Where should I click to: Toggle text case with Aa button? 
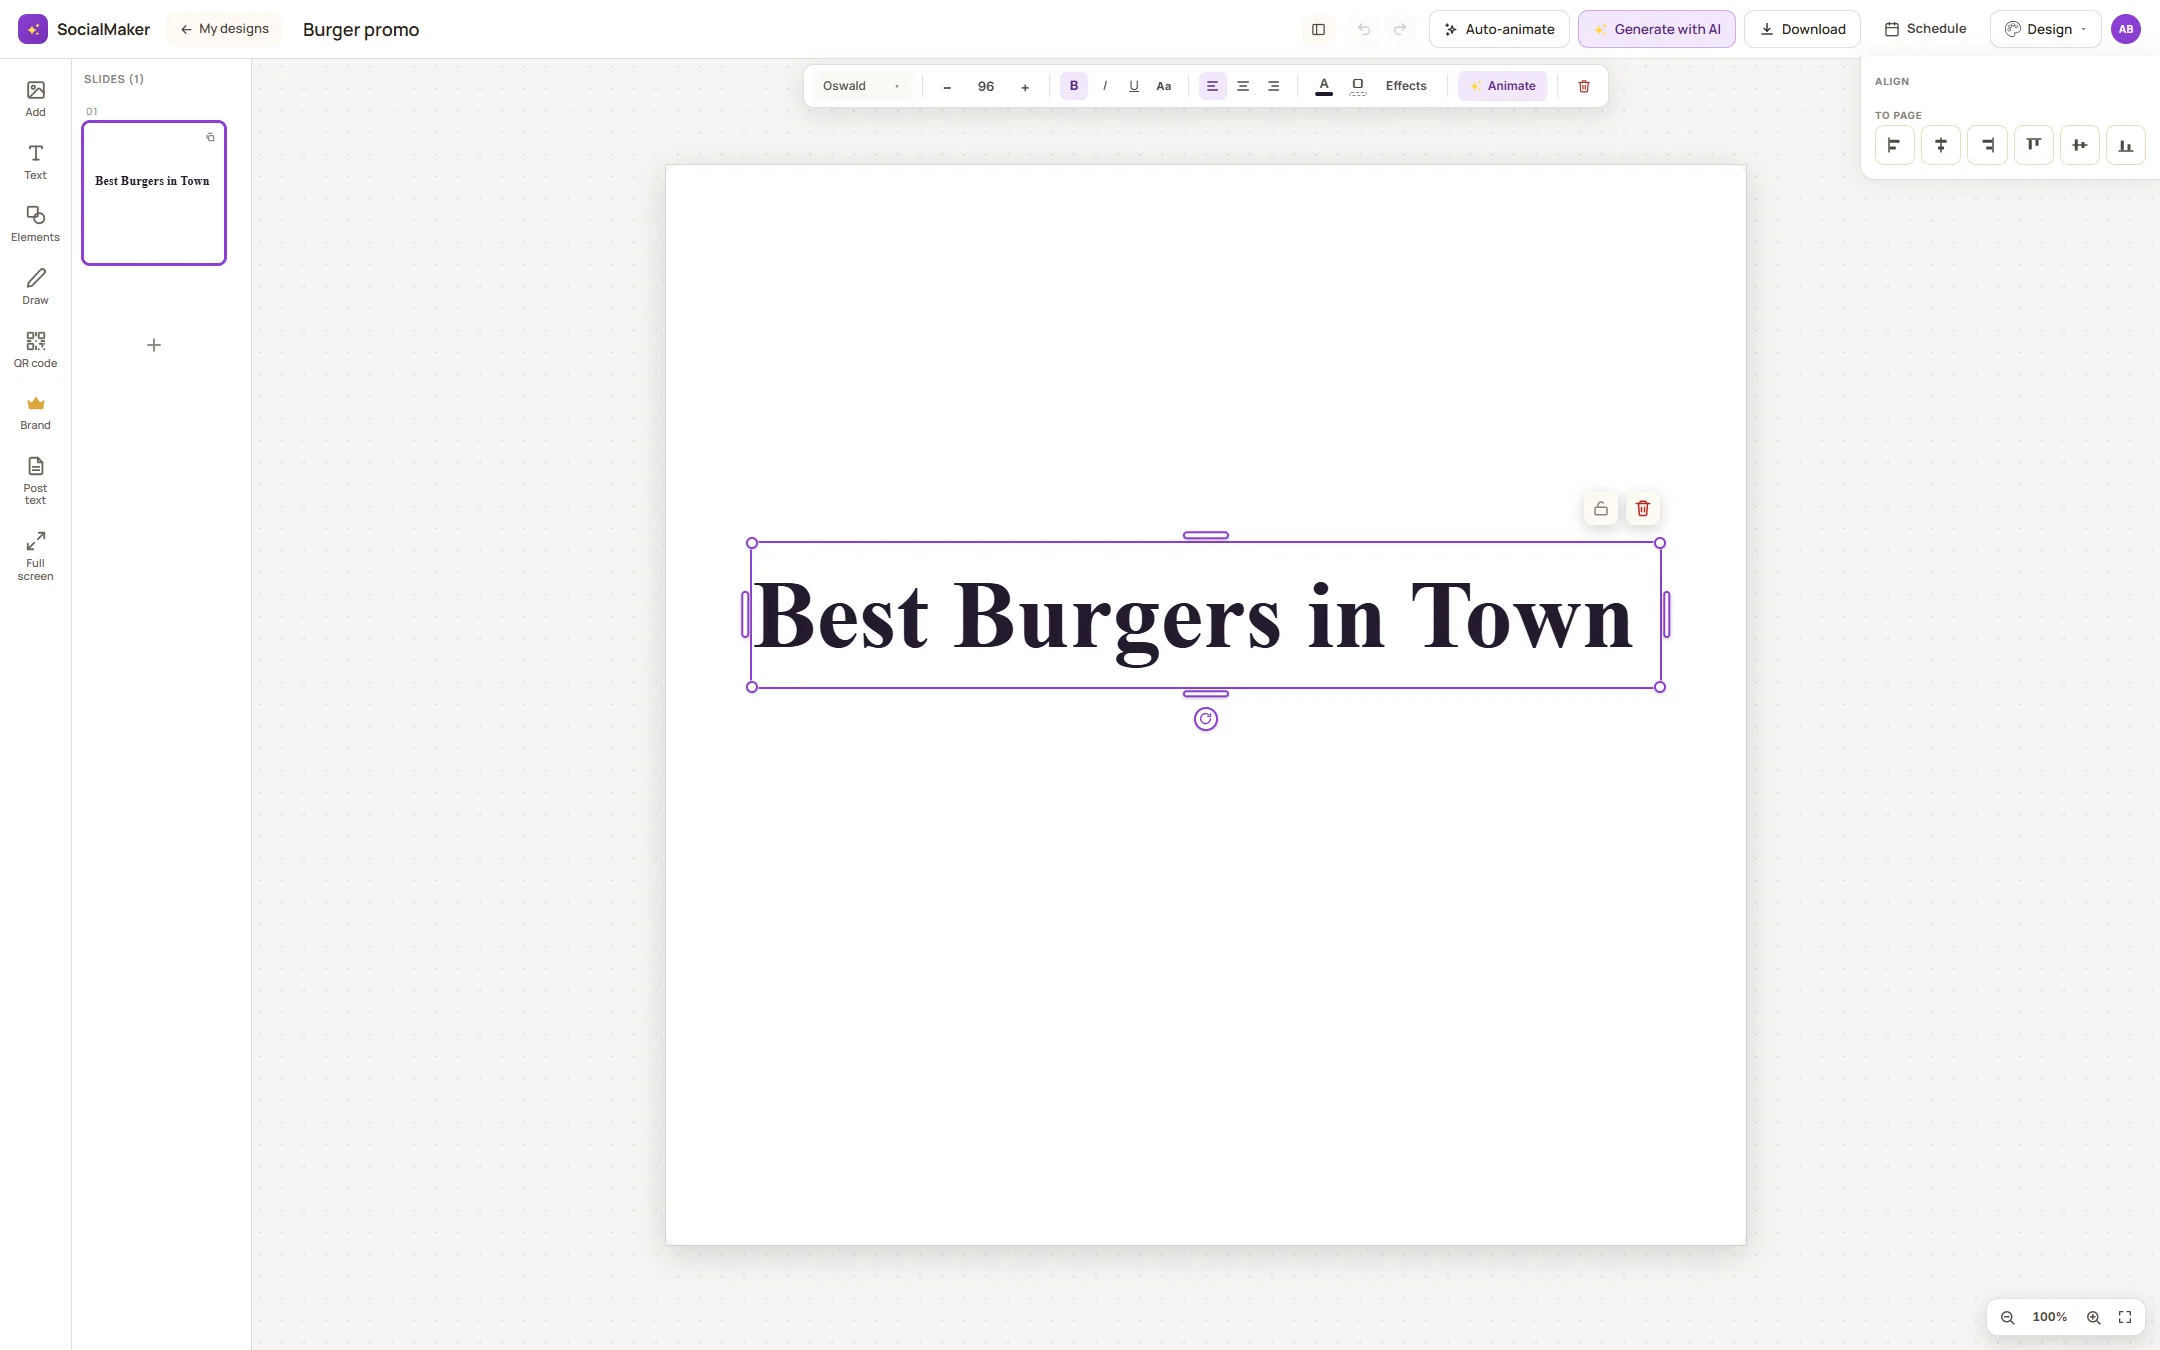pyautogui.click(x=1163, y=86)
